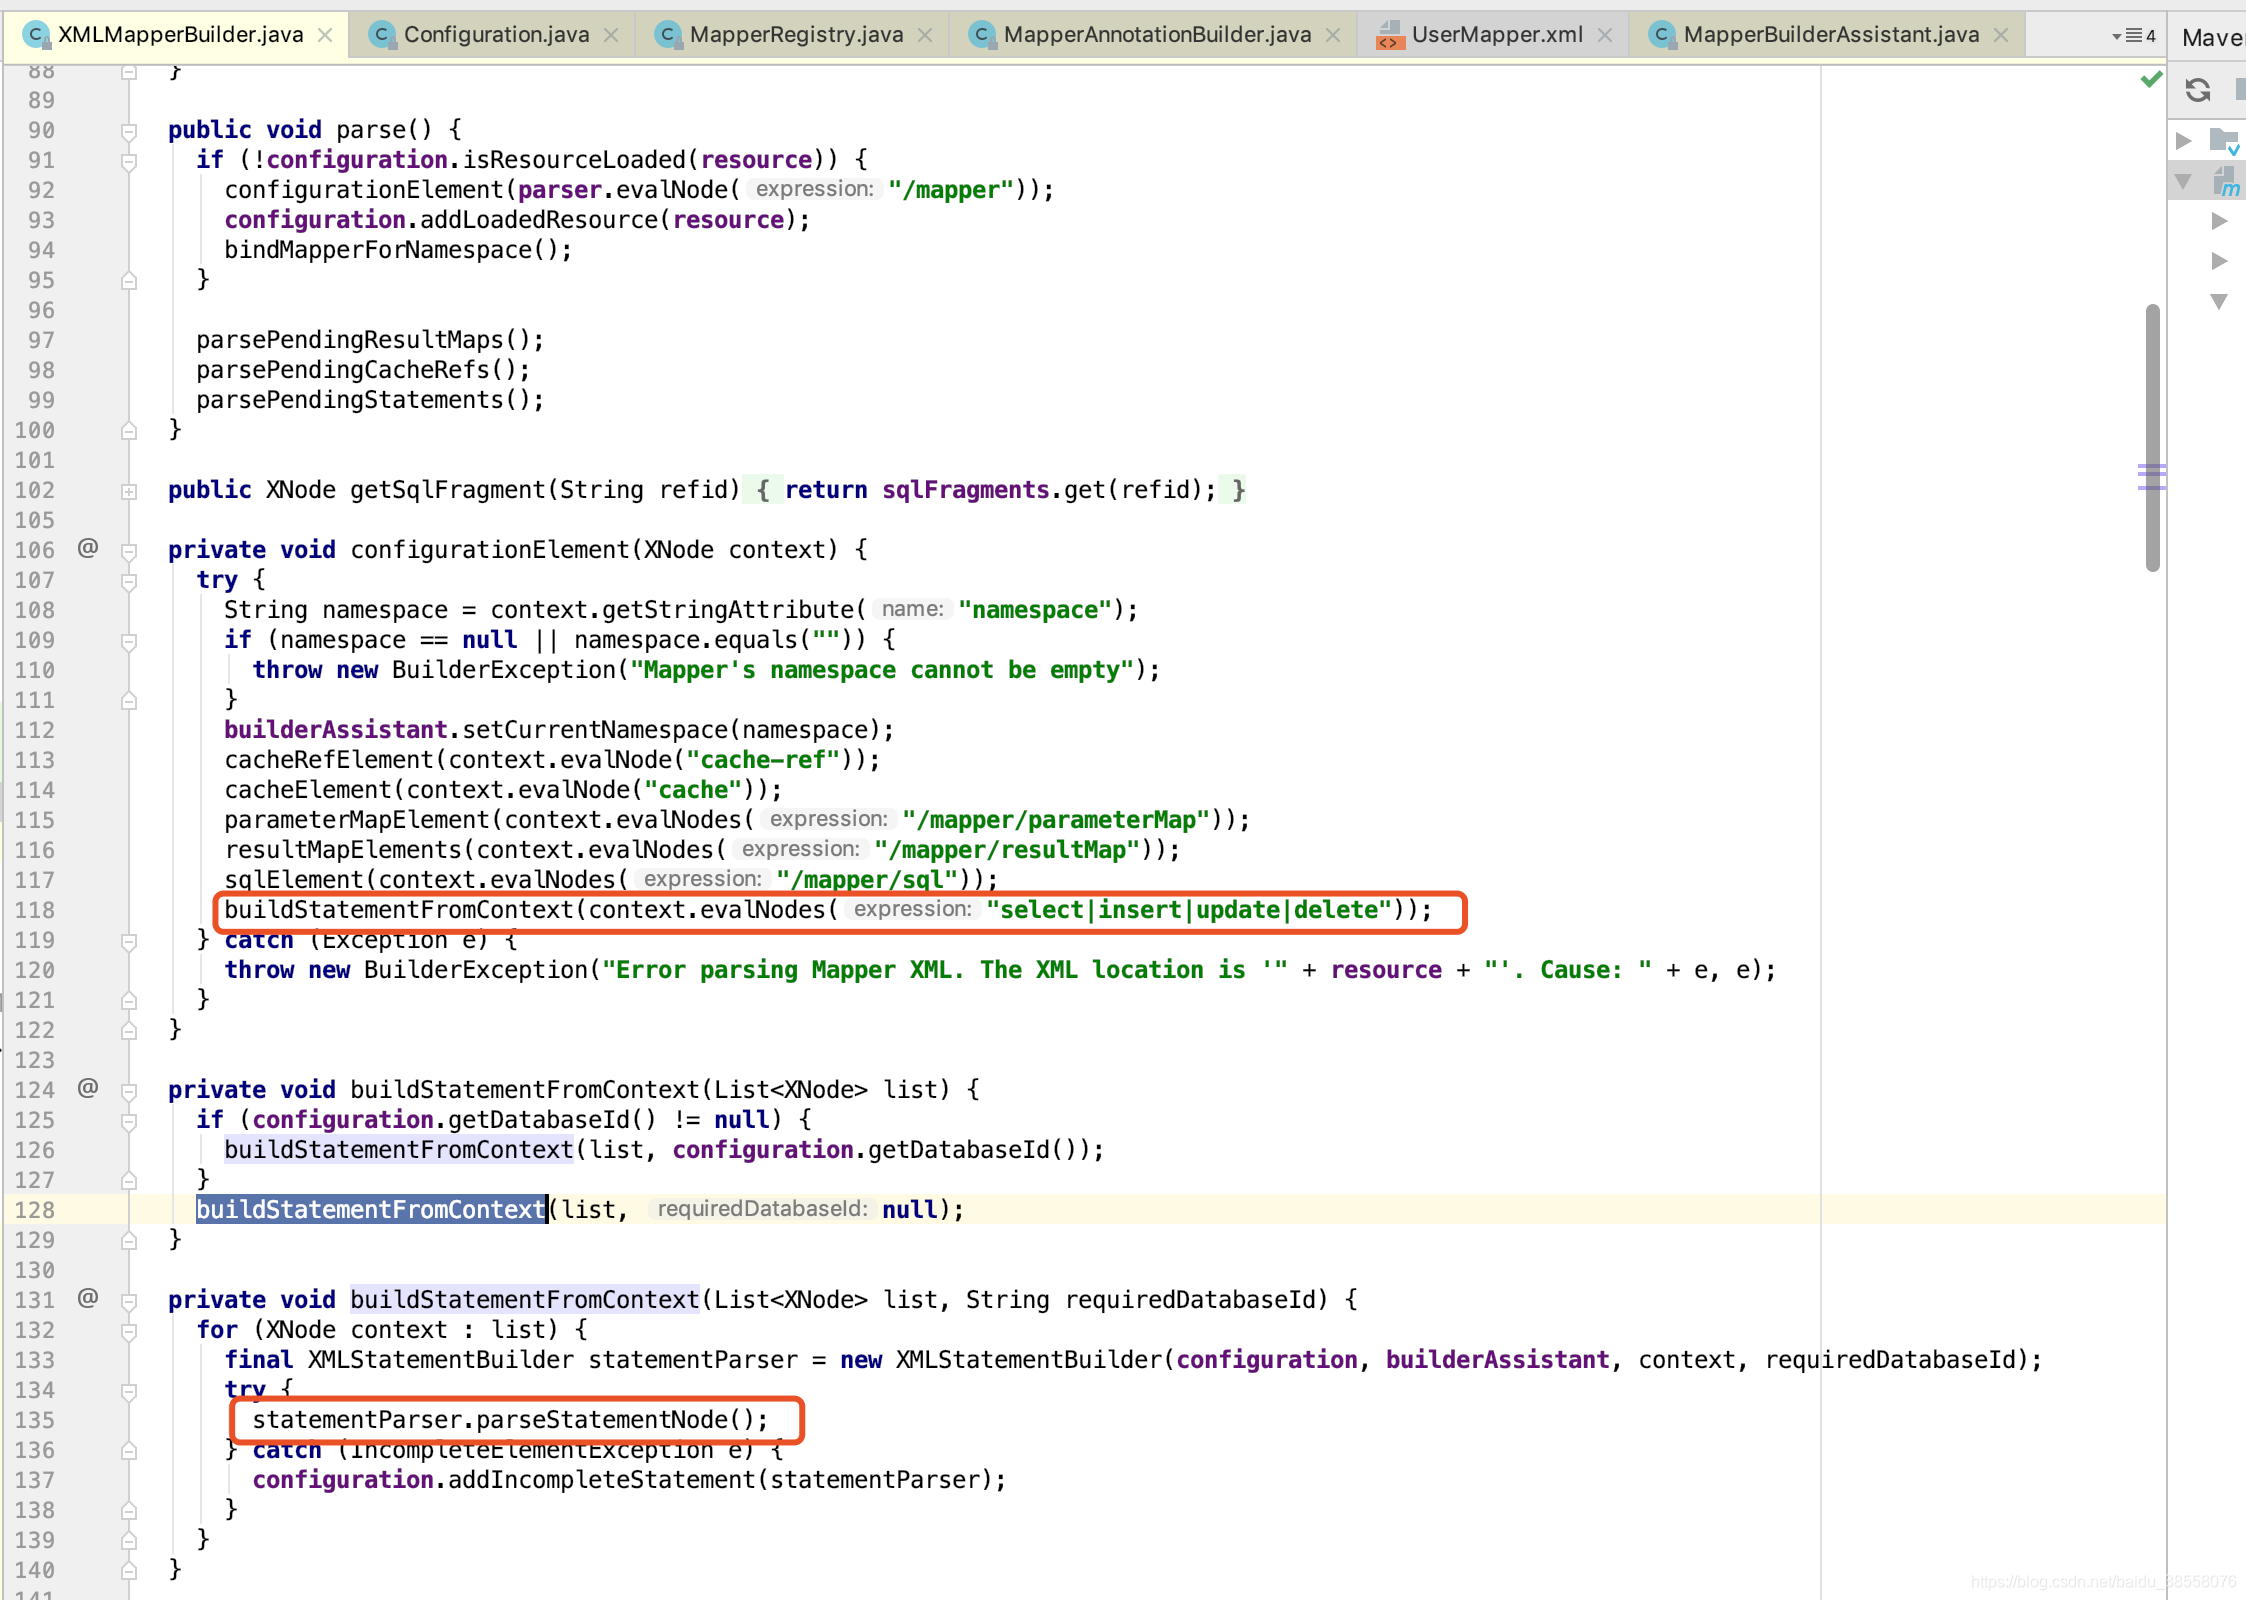Click the Maven project file icon
This screenshot has height=1600, width=2246.
(x=2226, y=181)
